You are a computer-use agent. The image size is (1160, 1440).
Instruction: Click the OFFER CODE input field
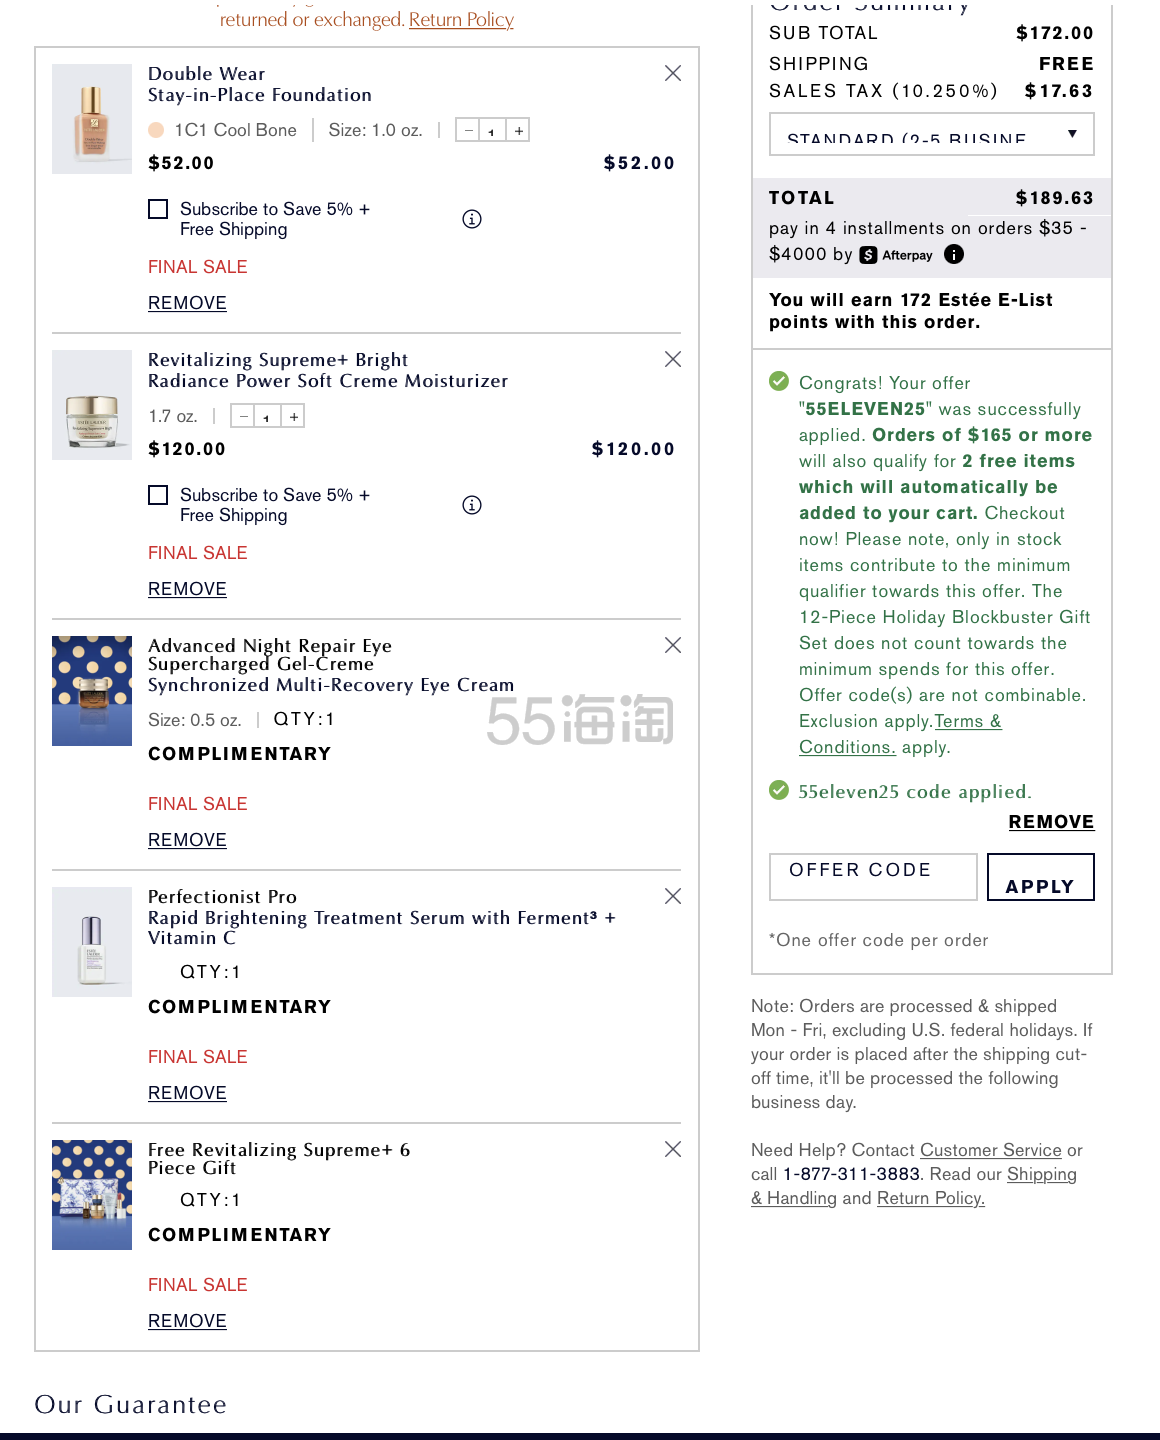tap(872, 877)
